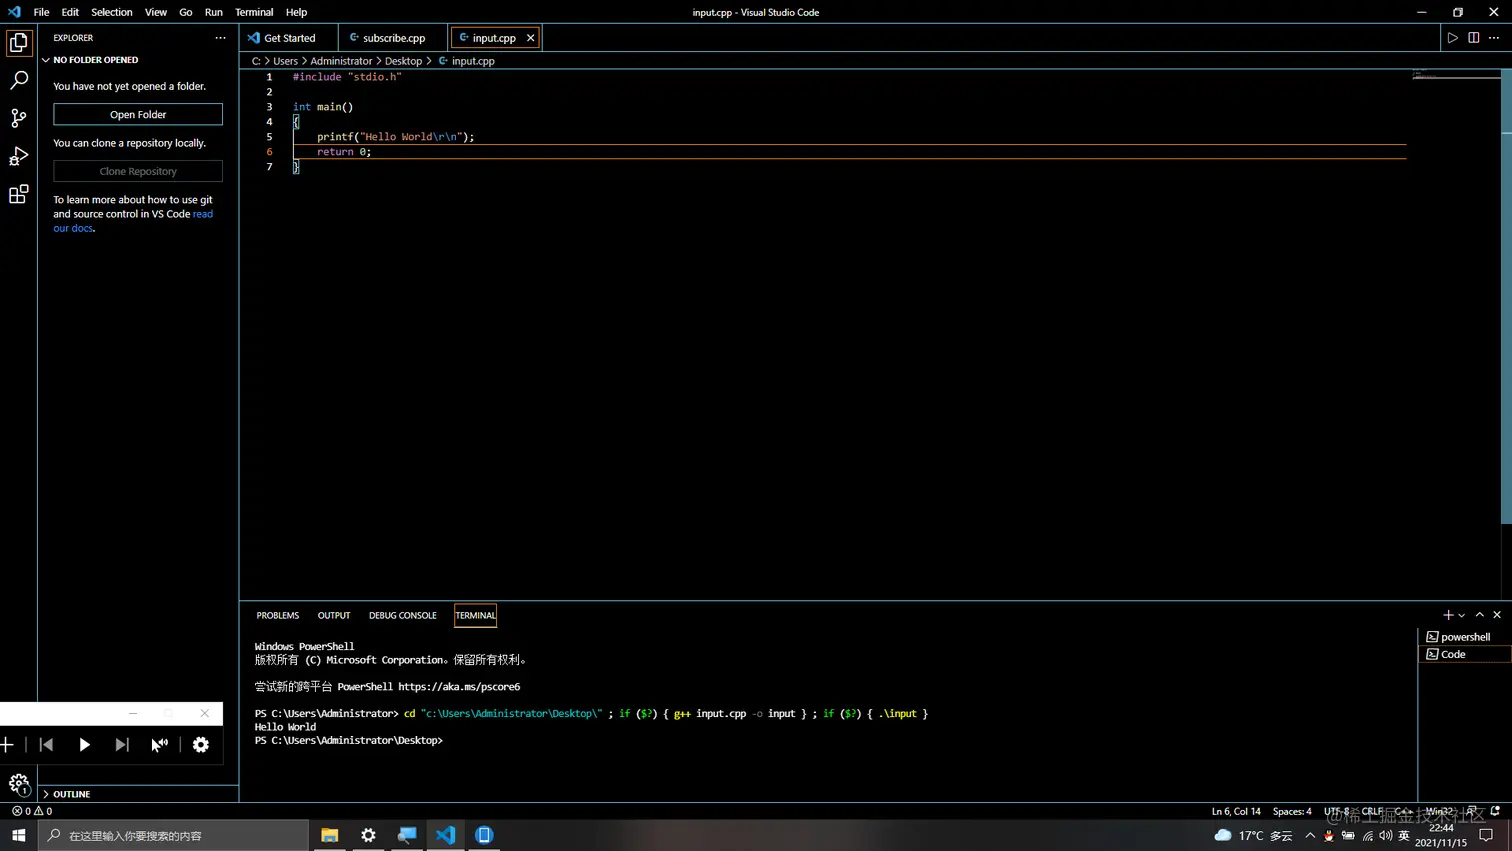This screenshot has height=851, width=1512.
Task: Maximize the terminal panel size
Action: [x=1479, y=615]
